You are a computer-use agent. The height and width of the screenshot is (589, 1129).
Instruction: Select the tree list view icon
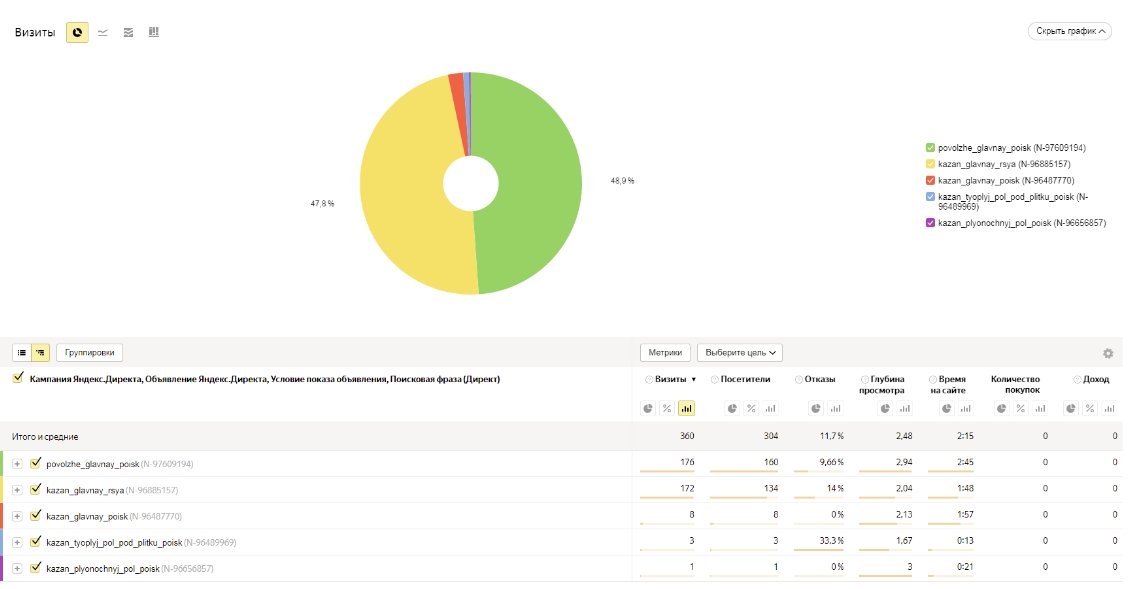pos(41,352)
